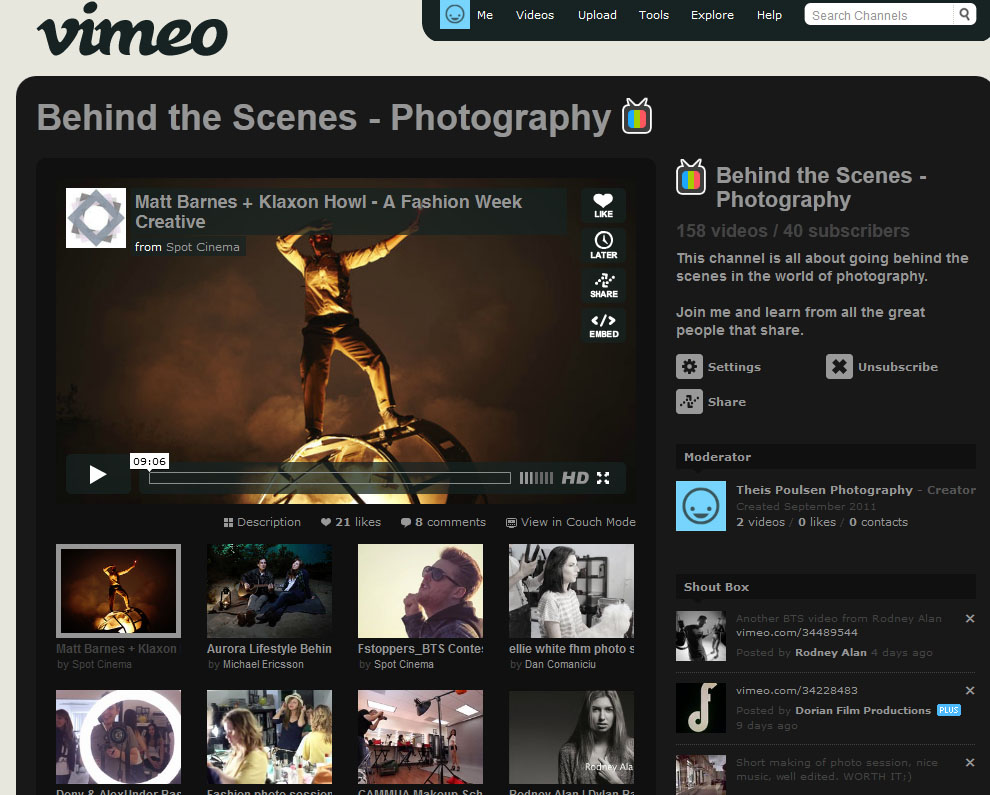Delete Rodney Alan shout box post
Screen dimensions: 990x795
970,618
